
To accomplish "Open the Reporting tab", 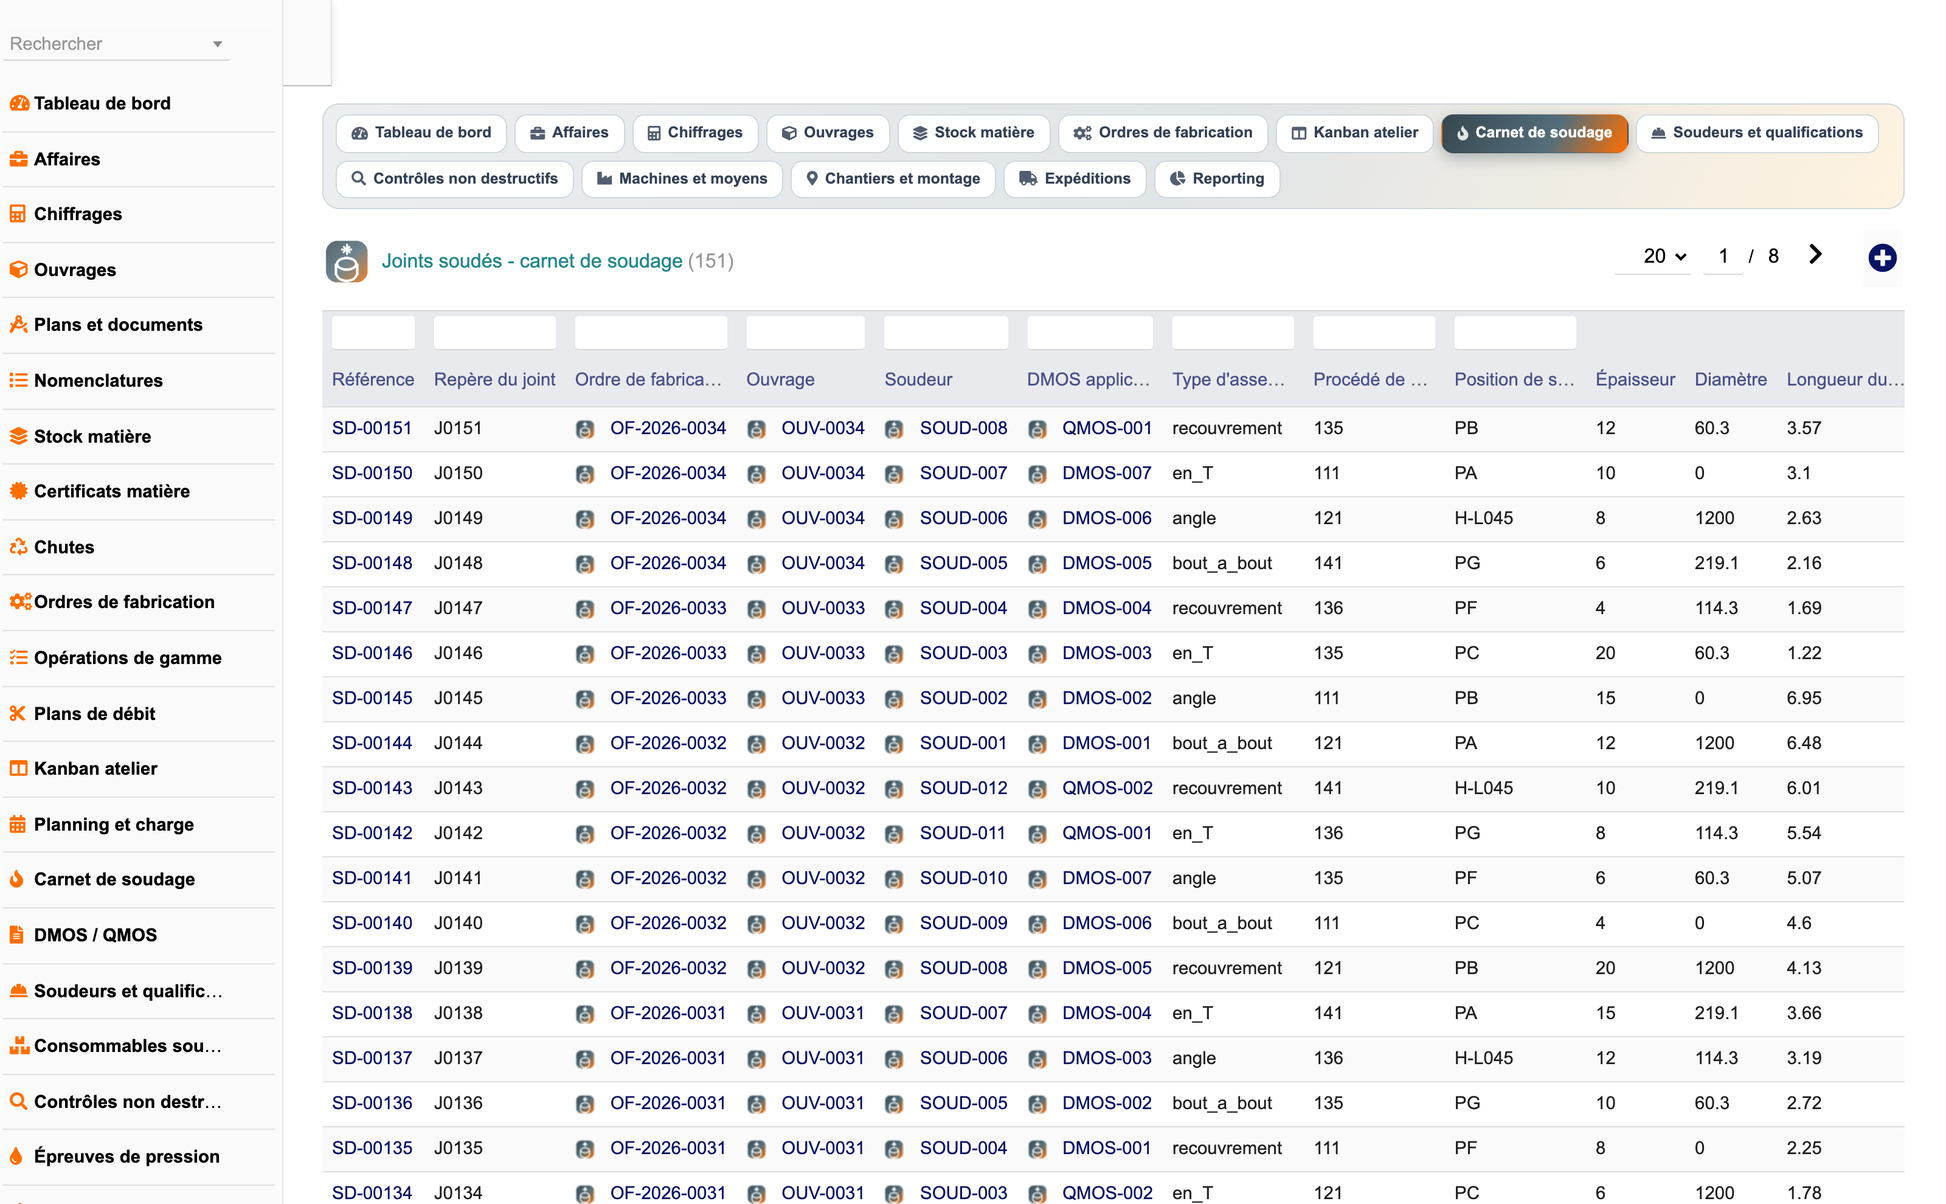I will tap(1217, 179).
